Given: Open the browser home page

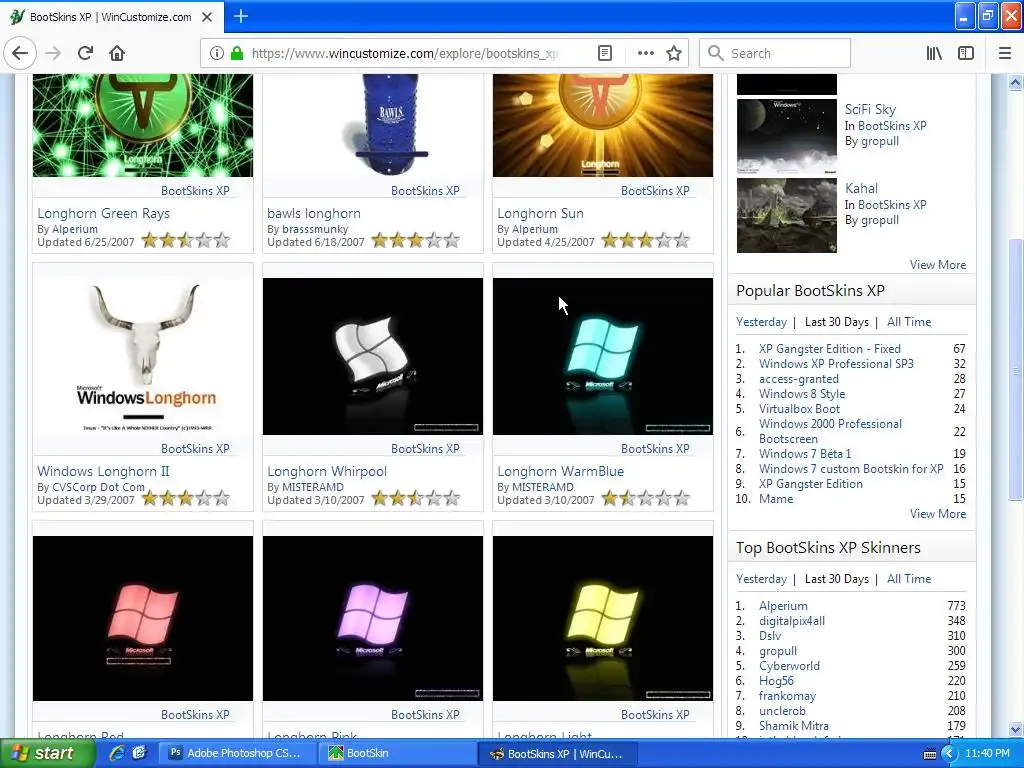Looking at the screenshot, I should click(117, 53).
